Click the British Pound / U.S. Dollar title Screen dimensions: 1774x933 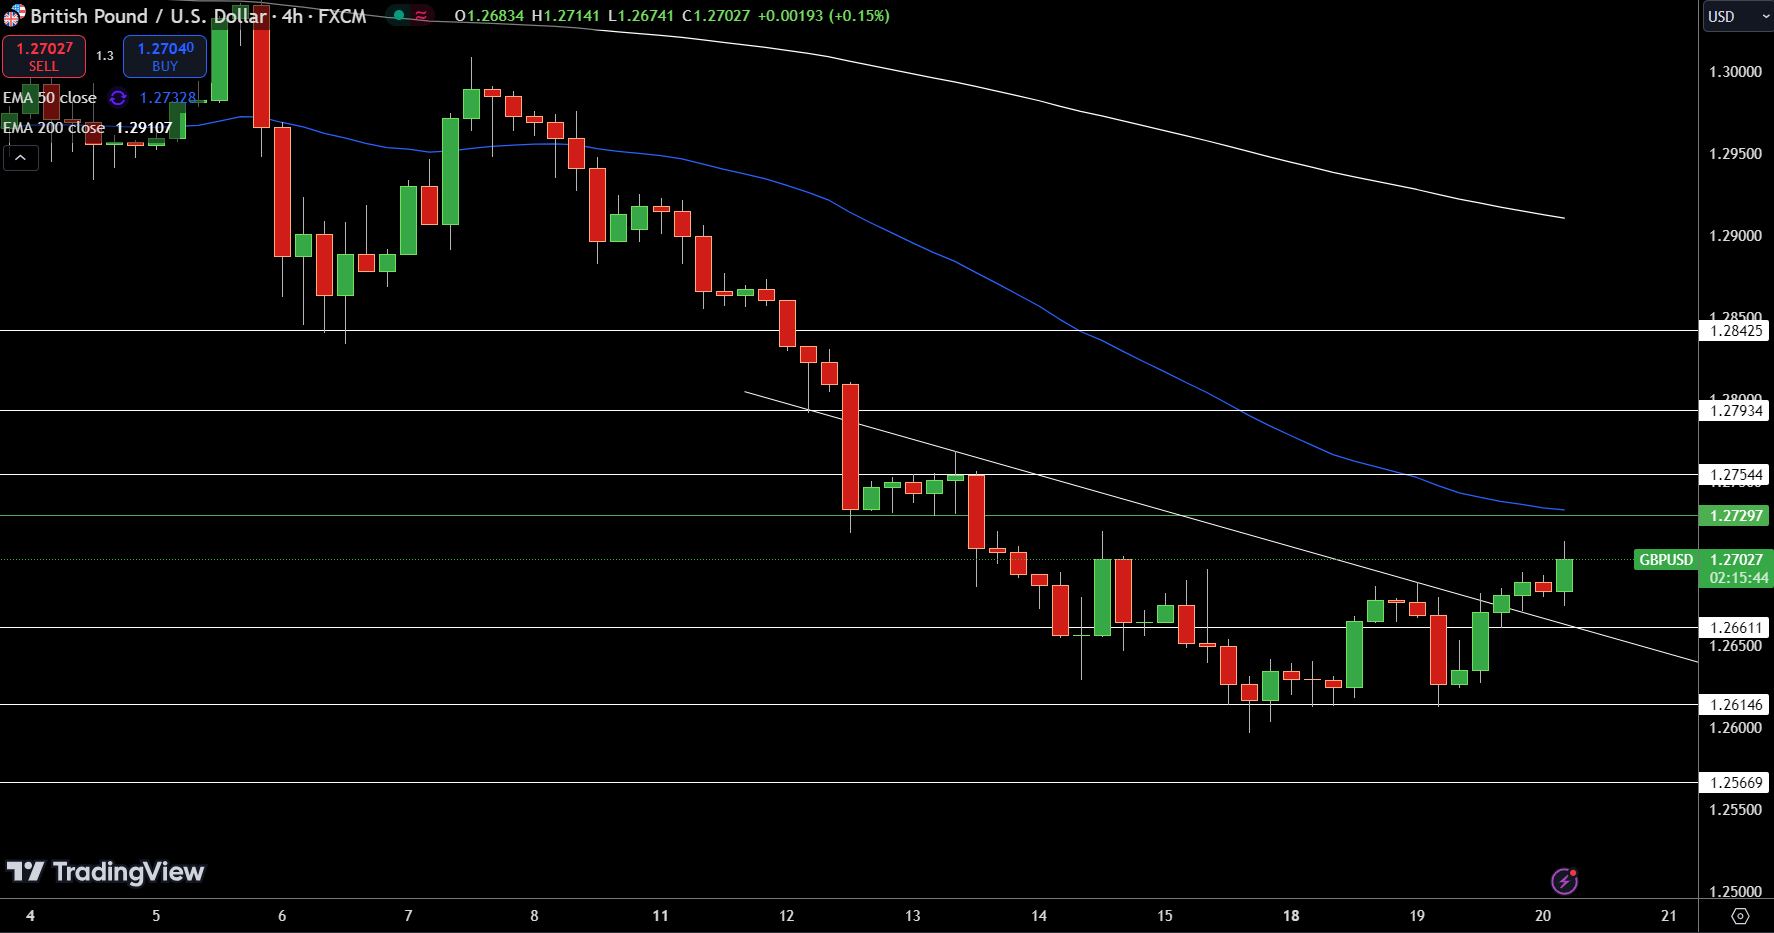(149, 16)
